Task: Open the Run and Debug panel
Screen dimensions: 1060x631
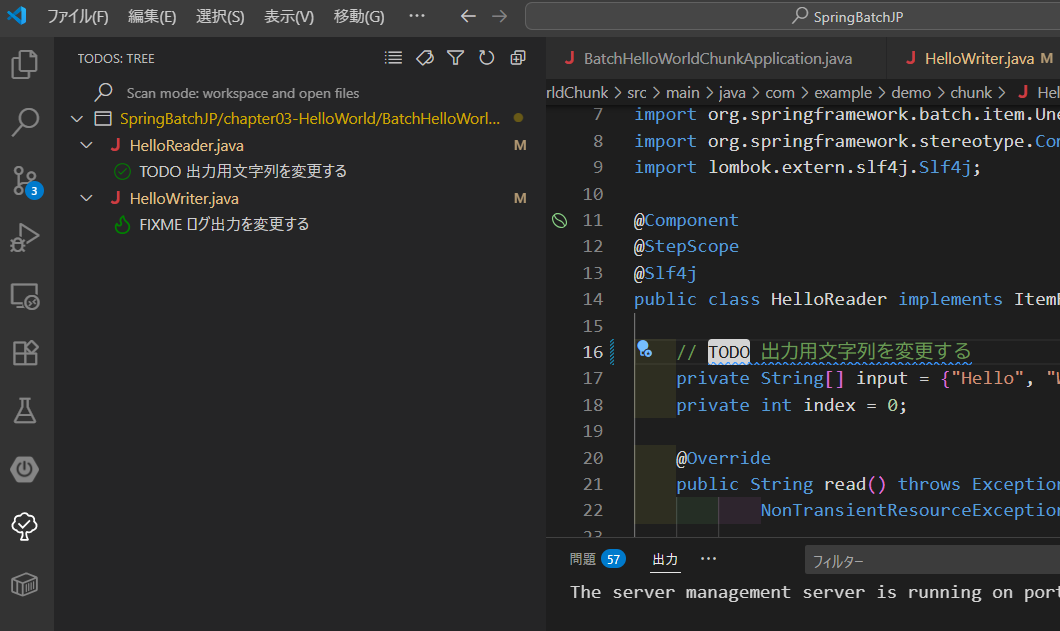Action: coord(25,237)
